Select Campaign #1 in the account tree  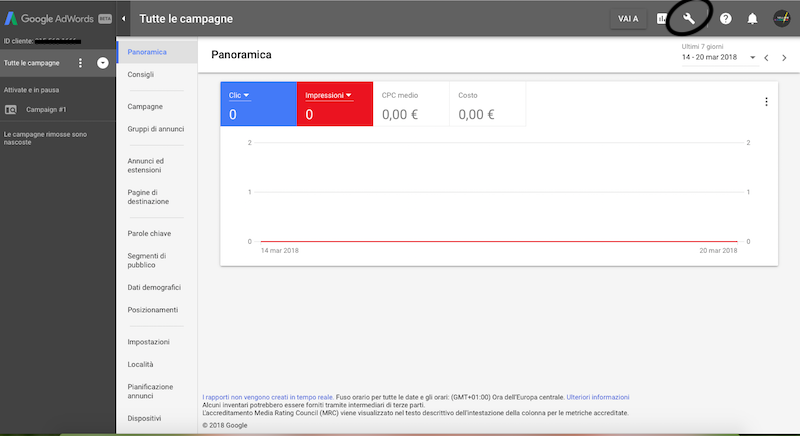45,109
